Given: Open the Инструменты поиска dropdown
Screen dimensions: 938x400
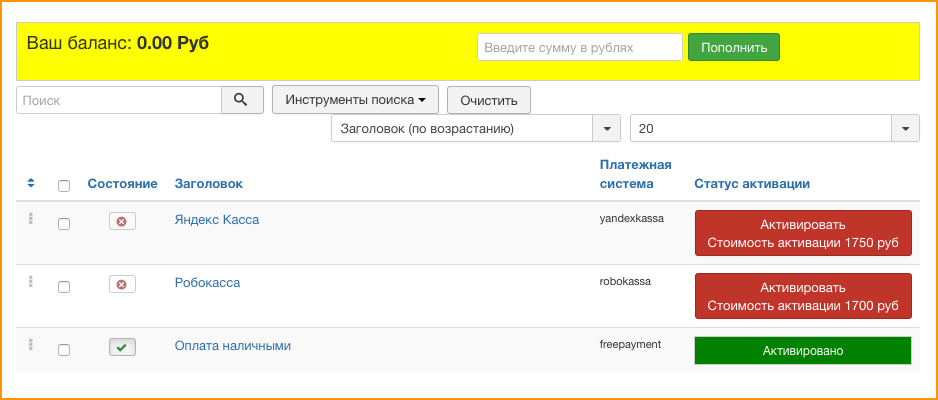Looking at the screenshot, I should click(x=355, y=100).
